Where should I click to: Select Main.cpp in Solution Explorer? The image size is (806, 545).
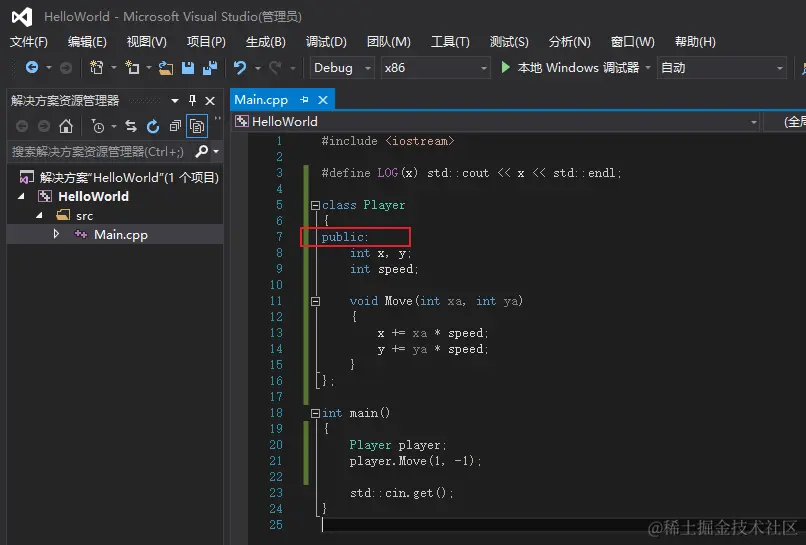pos(121,234)
